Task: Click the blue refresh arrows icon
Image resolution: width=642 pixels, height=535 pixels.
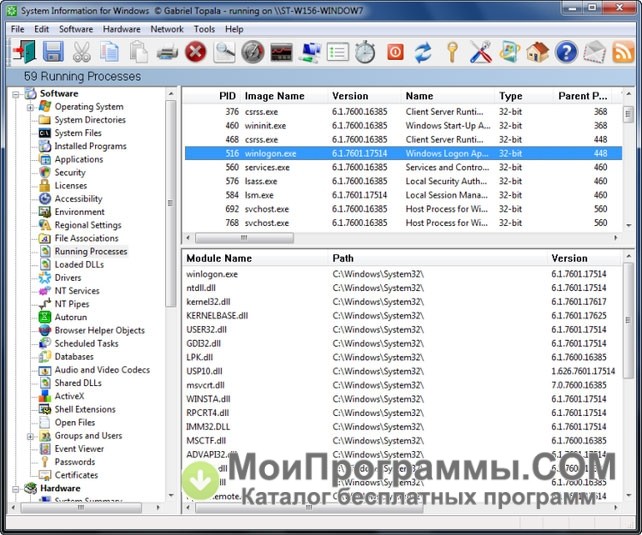Action: pyautogui.click(x=423, y=52)
